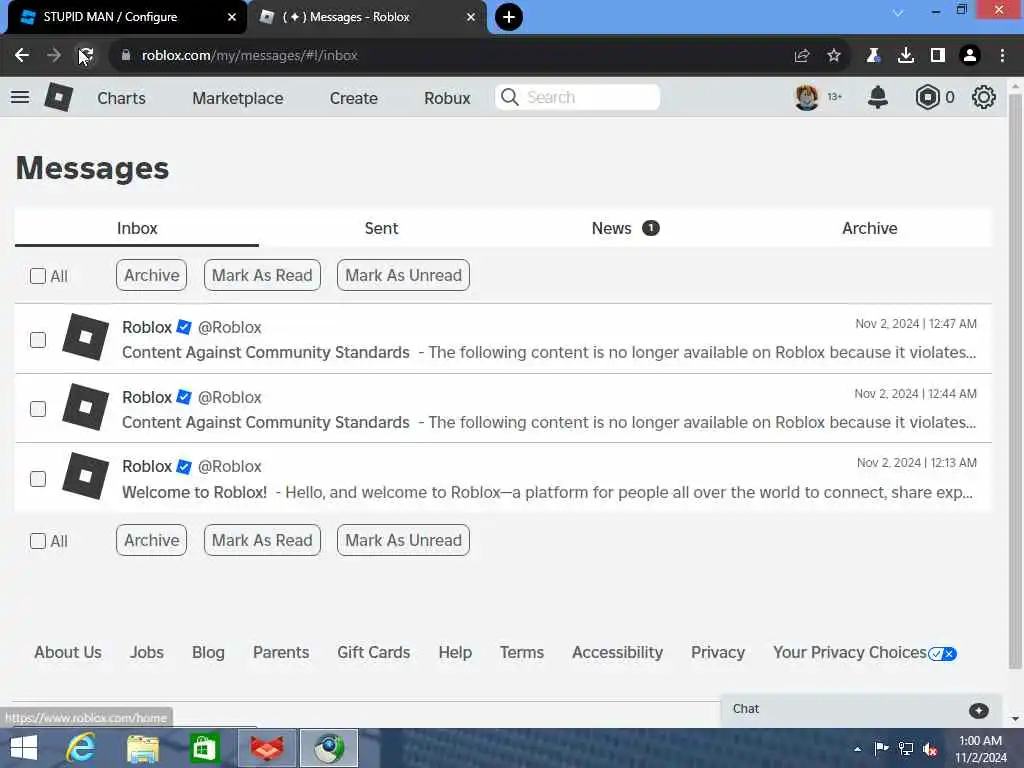Open browser three-dot menu

pos(1002,56)
